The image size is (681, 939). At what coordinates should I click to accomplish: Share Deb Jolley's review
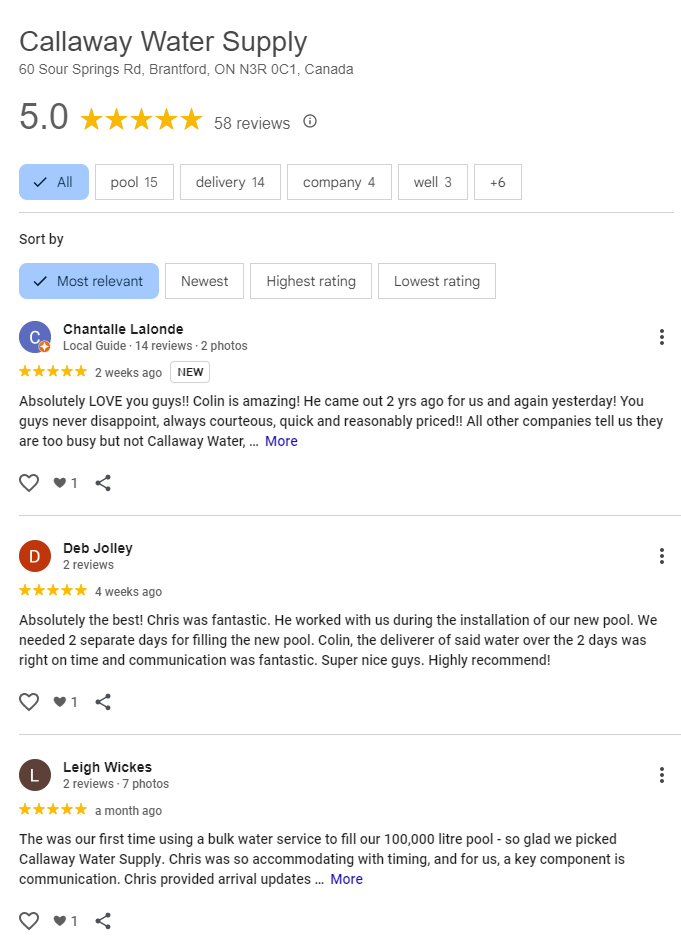pos(103,702)
